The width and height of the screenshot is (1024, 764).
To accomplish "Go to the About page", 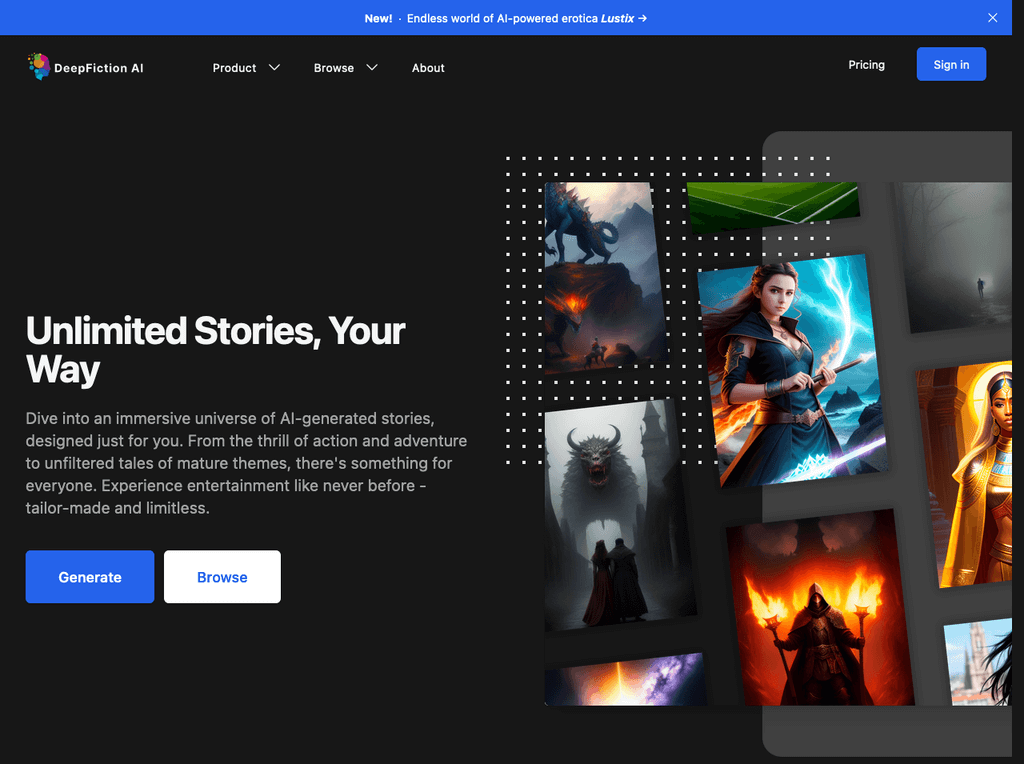I will pos(428,68).
